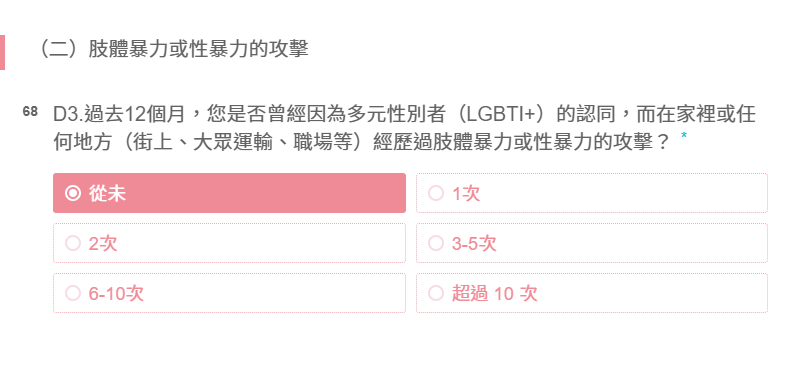Click the question number 68
The width and height of the screenshot is (789, 369).
click(x=30, y=112)
